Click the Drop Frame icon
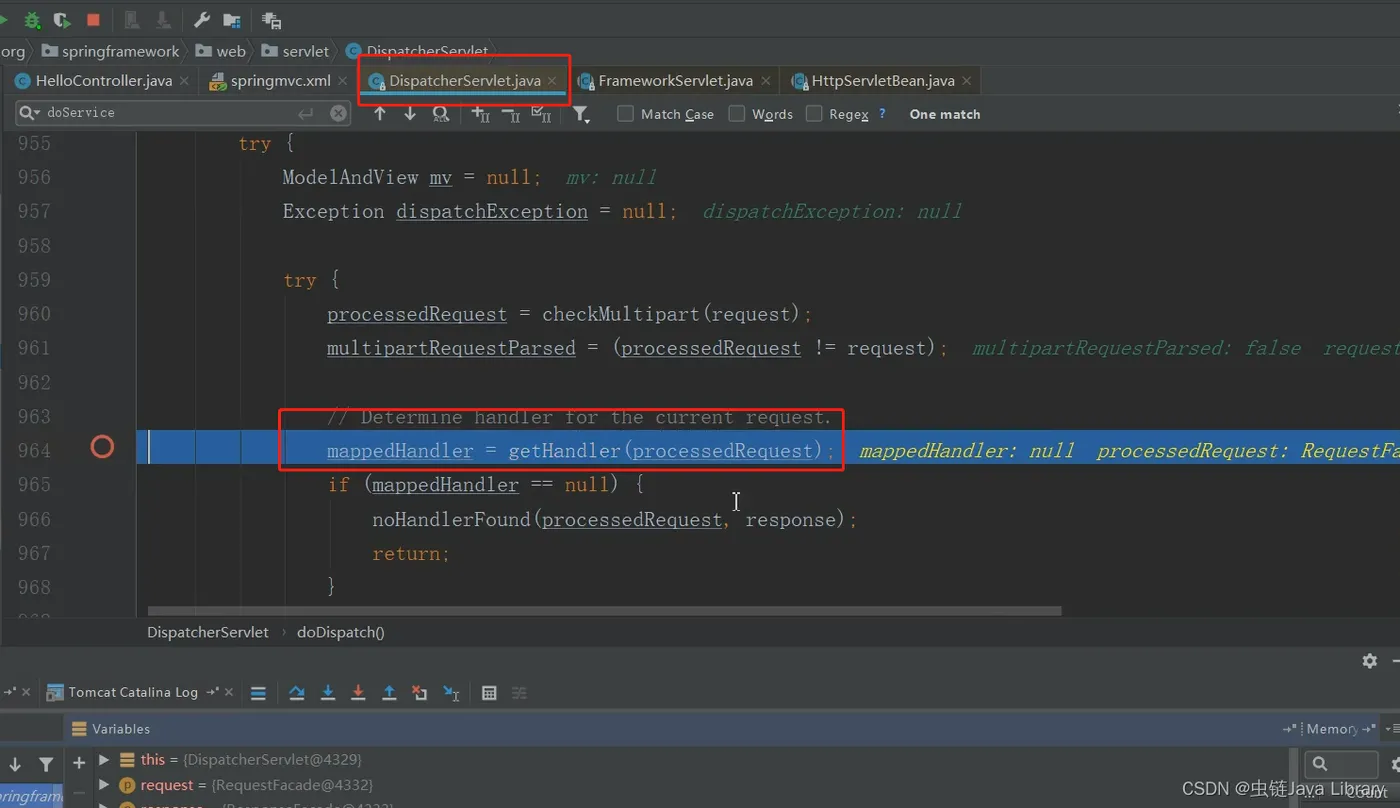The height and width of the screenshot is (808, 1400). (420, 693)
